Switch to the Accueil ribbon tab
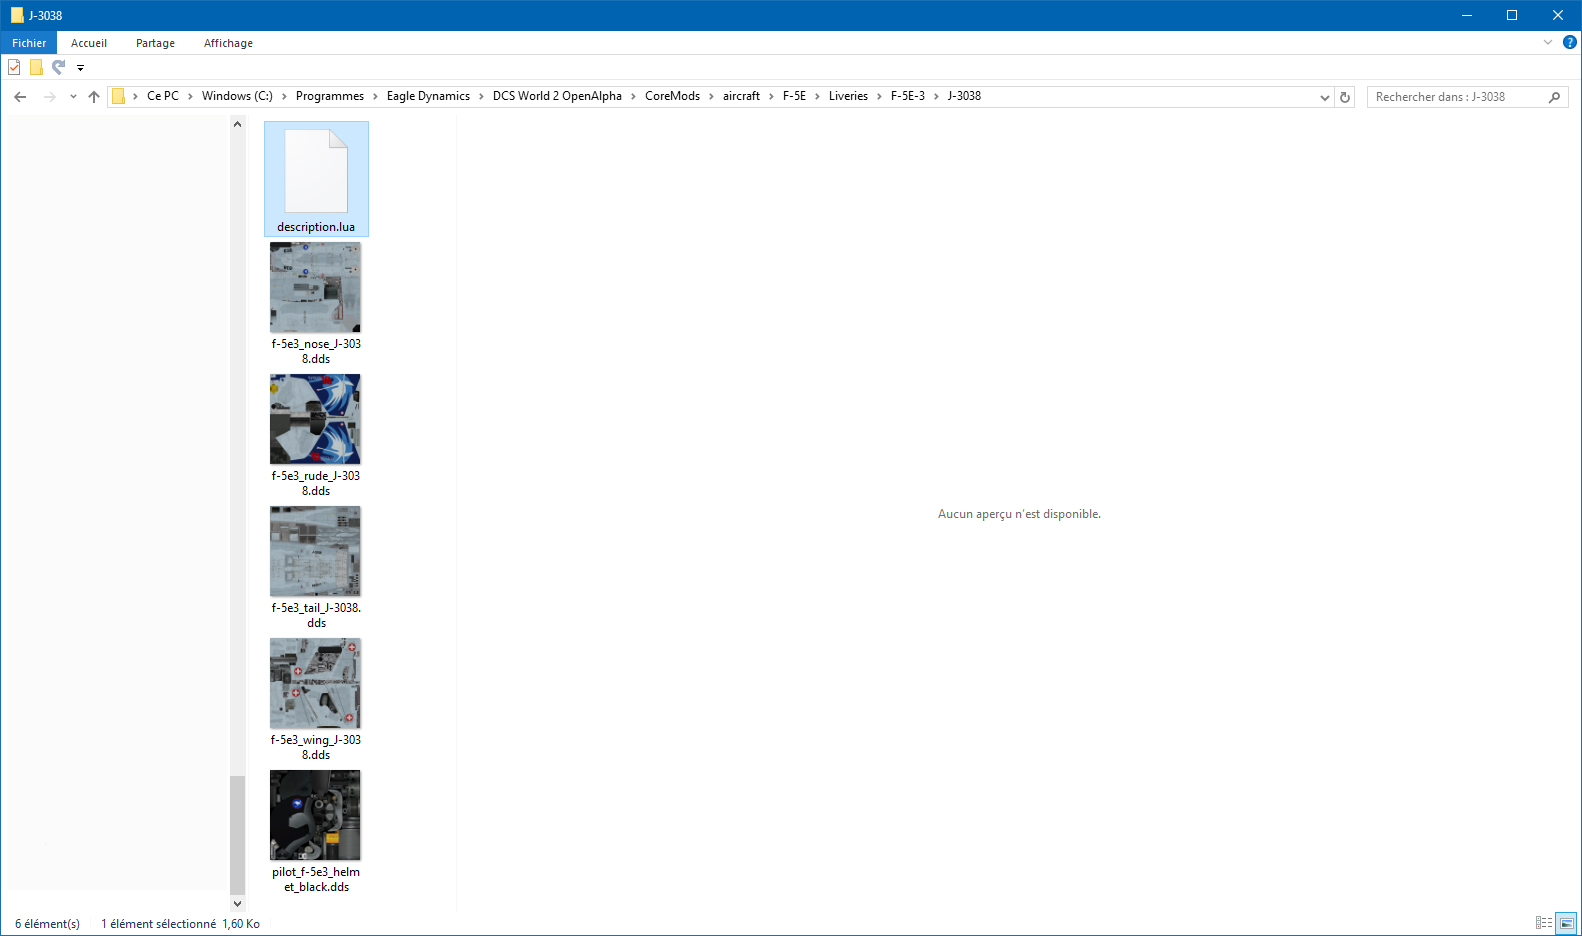This screenshot has width=1582, height=936. tap(89, 43)
